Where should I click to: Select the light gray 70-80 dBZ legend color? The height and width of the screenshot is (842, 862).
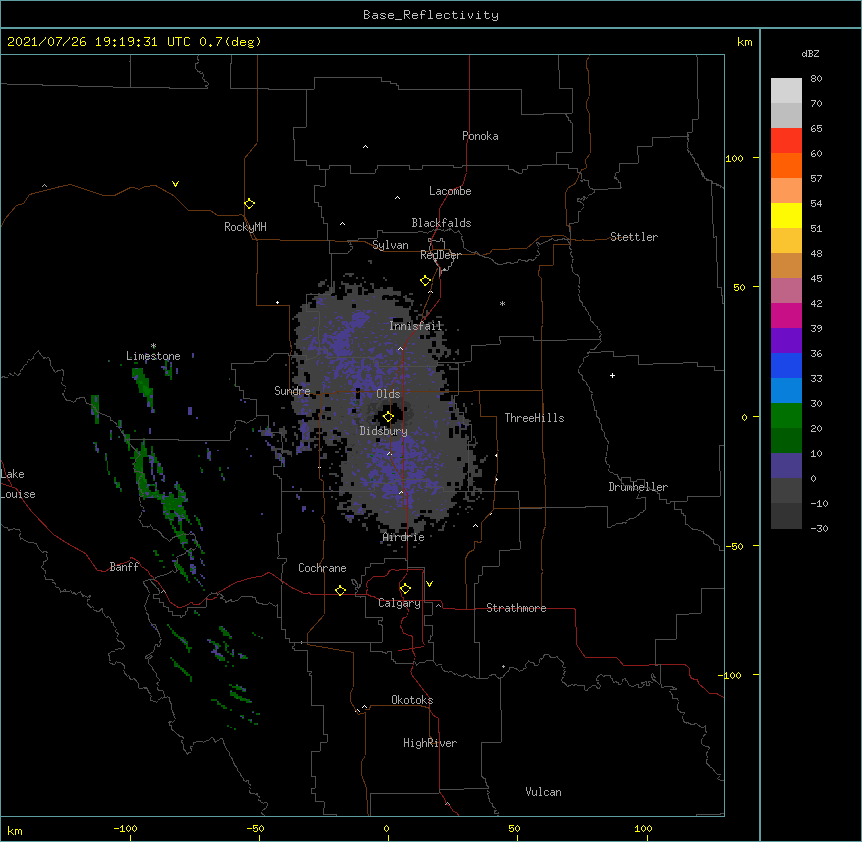tap(786, 91)
